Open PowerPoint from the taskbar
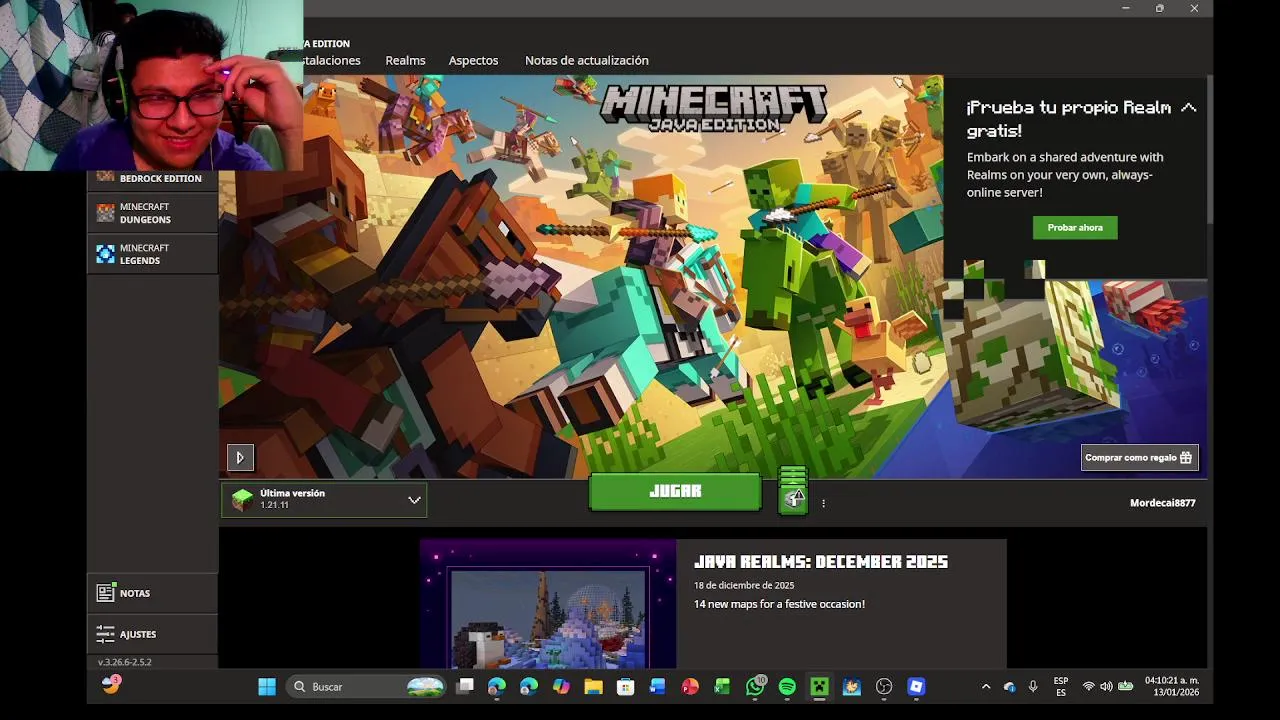Viewport: 1280px width, 720px height. tap(690, 687)
